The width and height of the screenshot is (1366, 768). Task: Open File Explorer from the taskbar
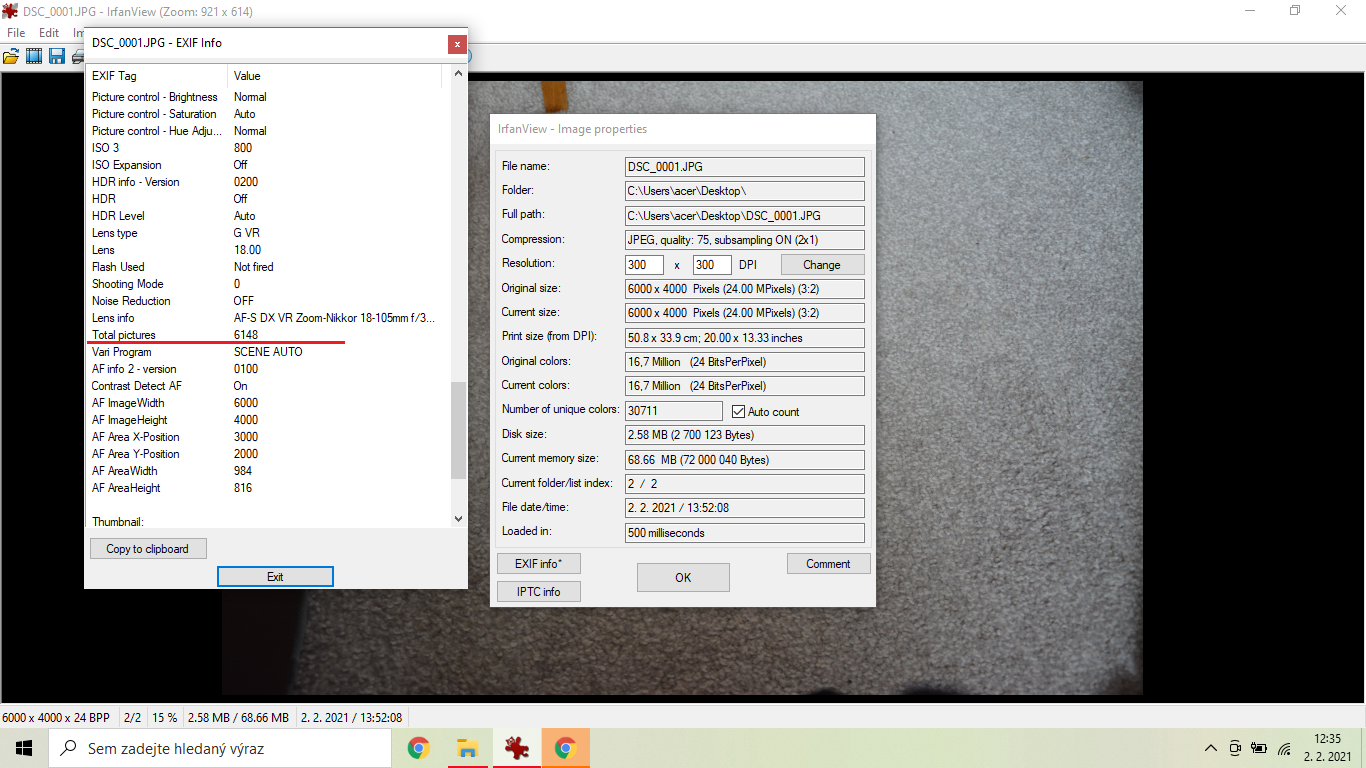[467, 748]
